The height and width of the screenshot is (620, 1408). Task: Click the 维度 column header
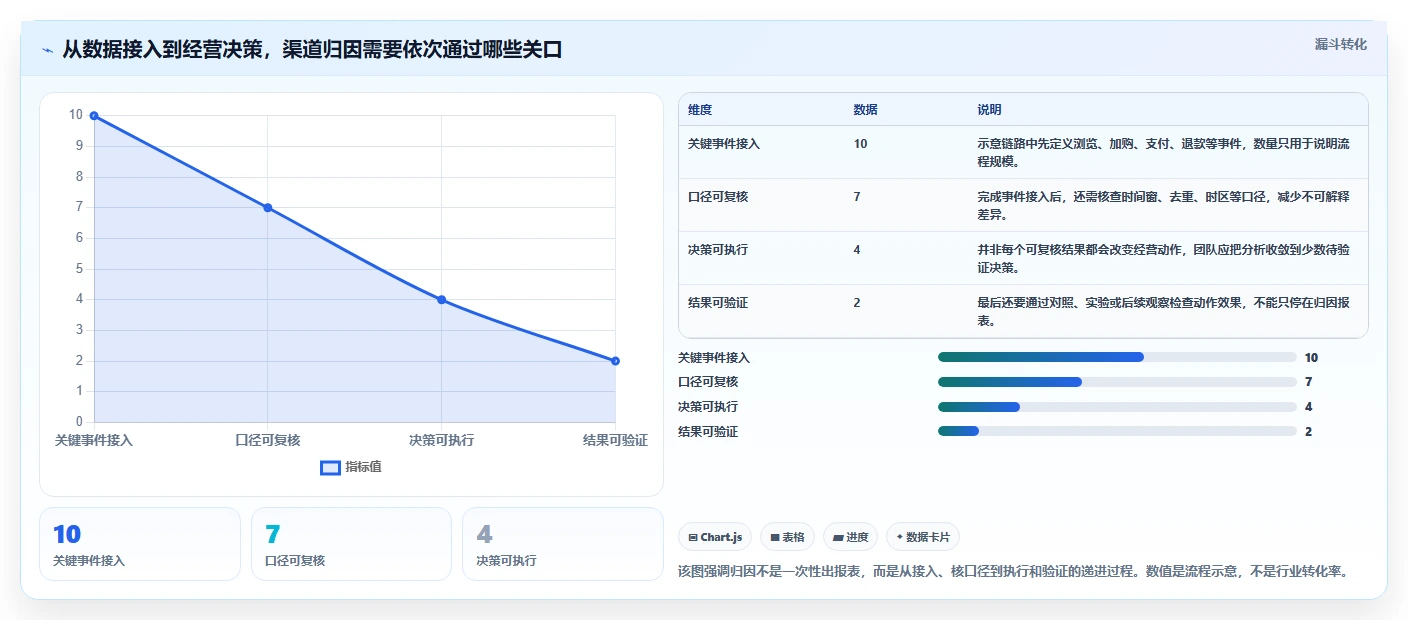[x=700, y=110]
